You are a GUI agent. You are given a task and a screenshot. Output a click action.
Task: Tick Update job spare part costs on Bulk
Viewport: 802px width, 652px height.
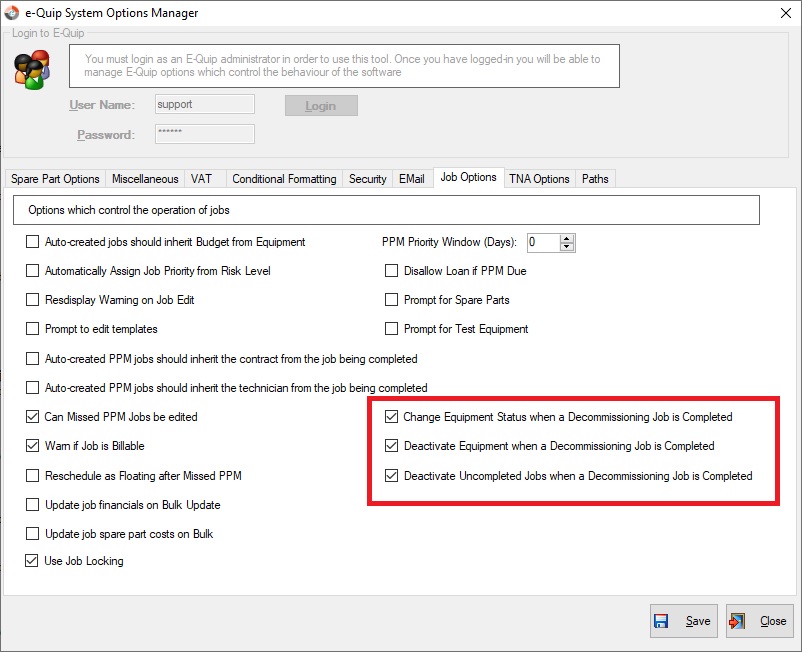(x=32, y=534)
